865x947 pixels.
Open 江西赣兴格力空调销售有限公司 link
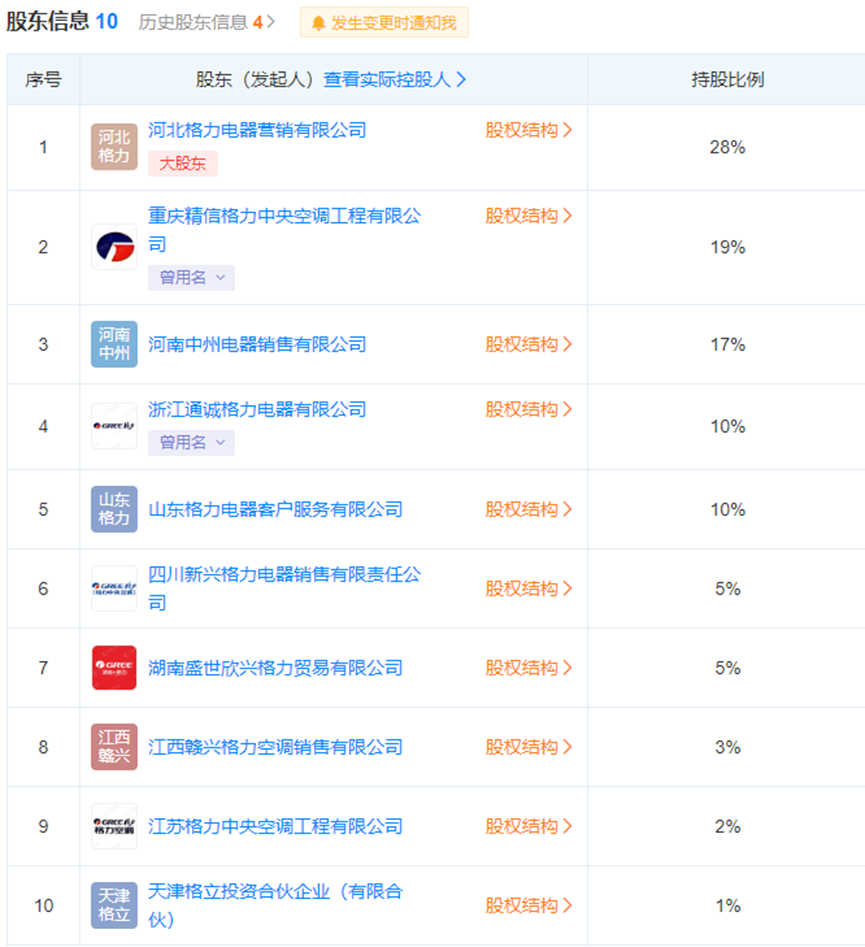click(275, 746)
